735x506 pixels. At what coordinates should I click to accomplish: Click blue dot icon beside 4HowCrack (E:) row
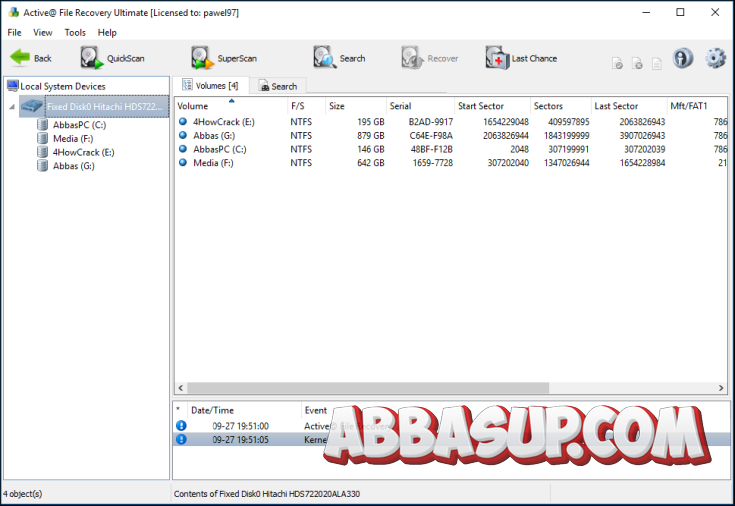(x=183, y=121)
